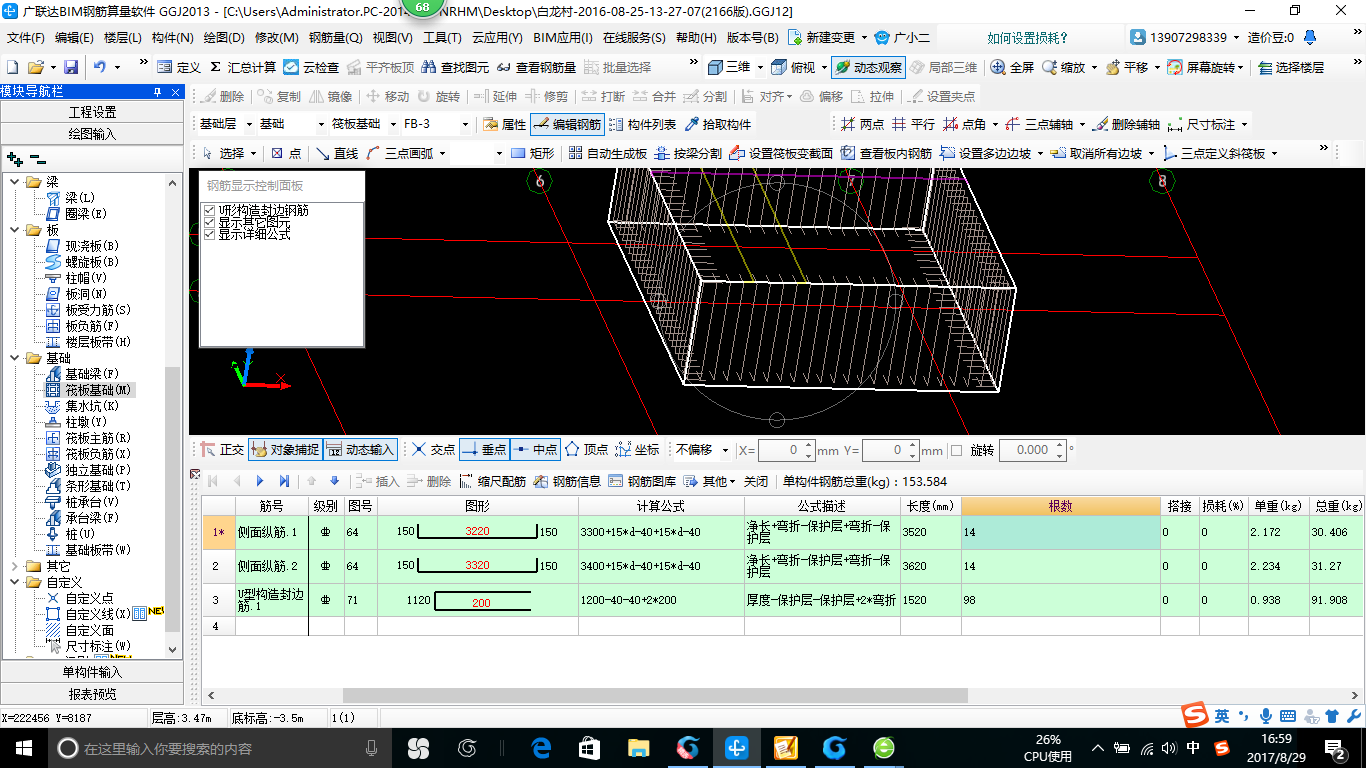Viewport: 1366px width, 768px height.
Task: Click 关闭 to close rebar editor
Action: (756, 481)
